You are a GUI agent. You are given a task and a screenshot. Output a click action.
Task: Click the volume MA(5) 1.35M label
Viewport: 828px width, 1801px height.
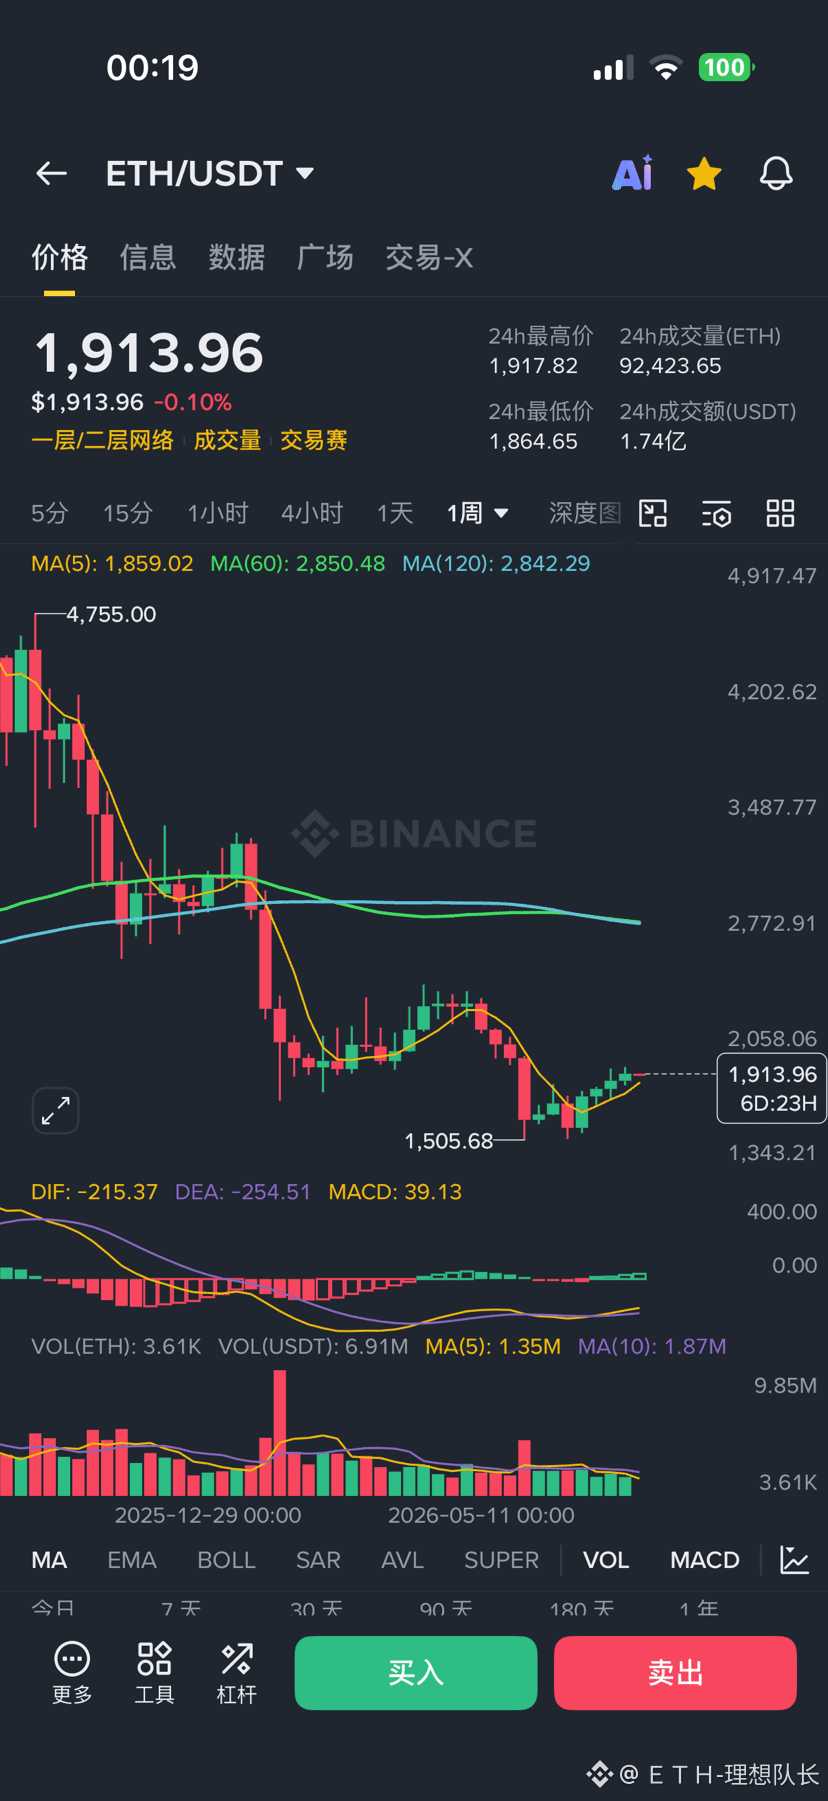(493, 1346)
